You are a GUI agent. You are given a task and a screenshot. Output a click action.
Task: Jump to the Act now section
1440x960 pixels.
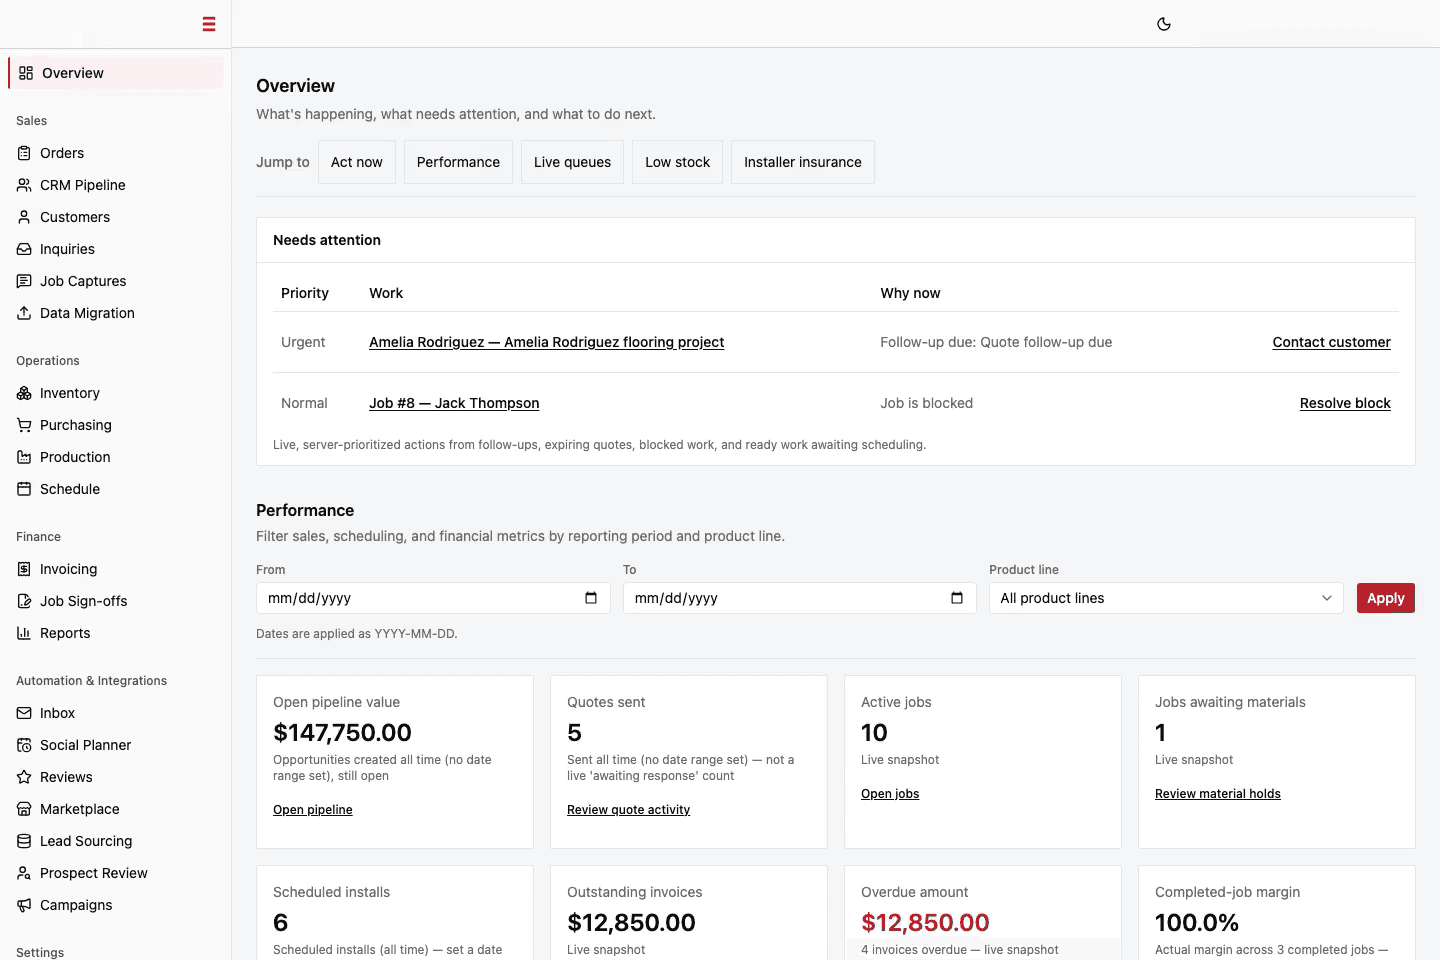(357, 162)
